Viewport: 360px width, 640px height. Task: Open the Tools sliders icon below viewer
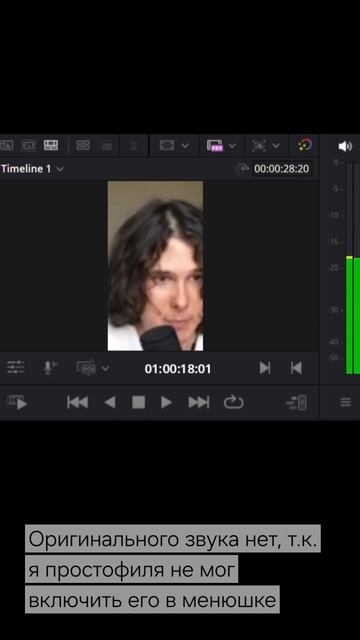click(x=16, y=367)
